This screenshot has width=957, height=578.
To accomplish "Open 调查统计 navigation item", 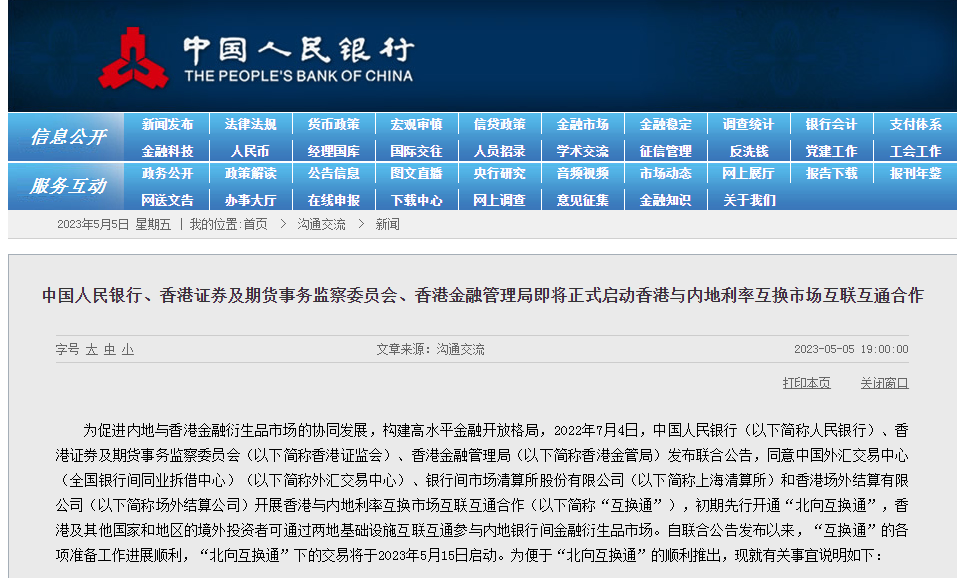I will pos(748,125).
